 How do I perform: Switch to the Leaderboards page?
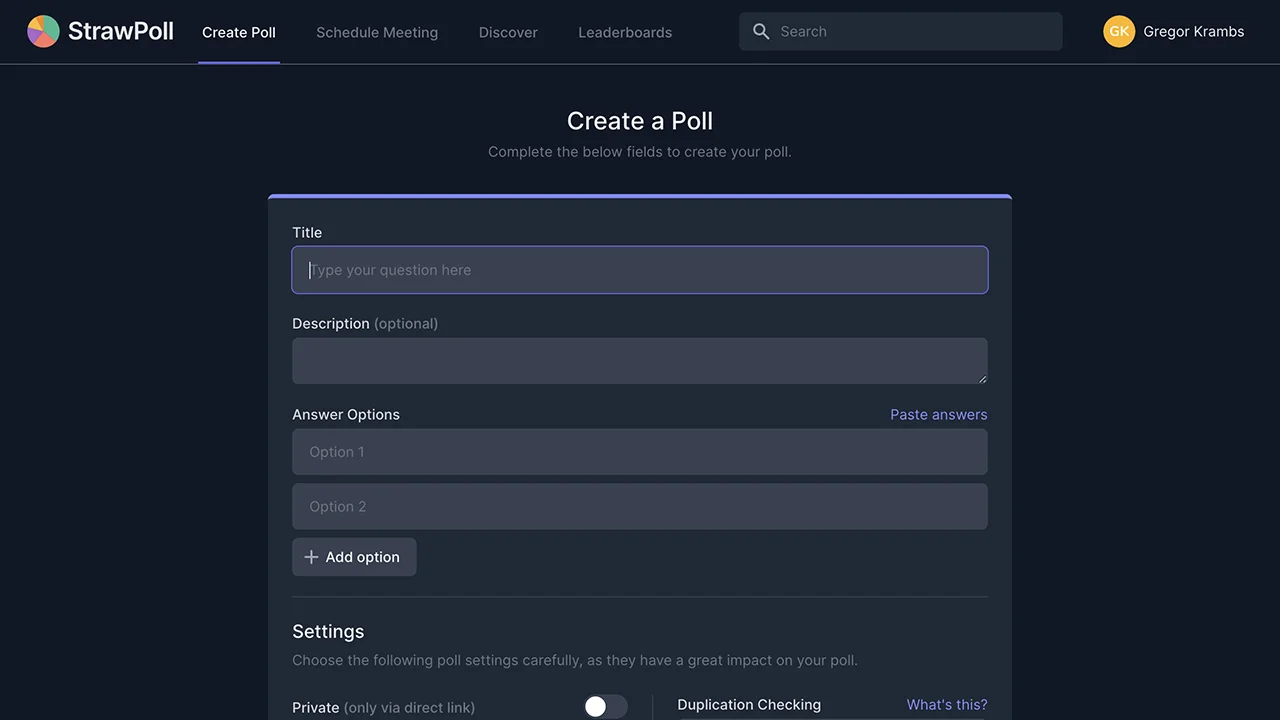[x=625, y=32]
